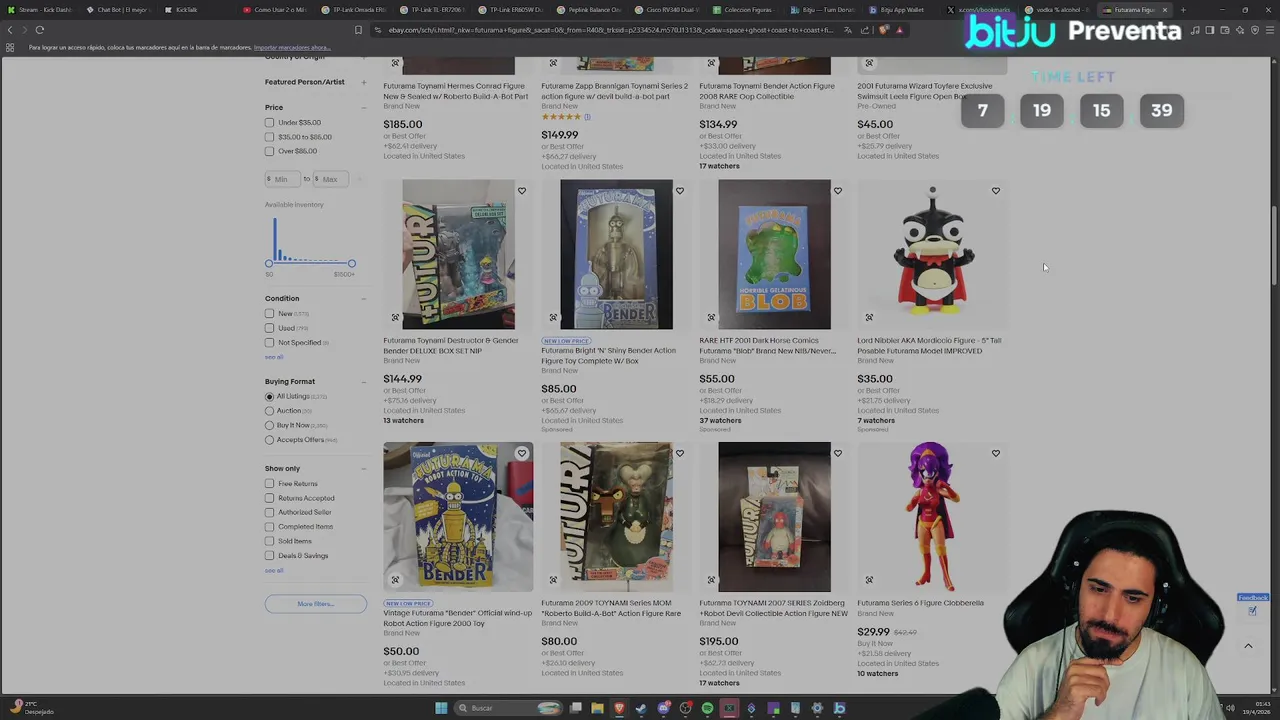Click scroll-to-top arrow button
The height and width of the screenshot is (720, 1280).
point(1248,646)
